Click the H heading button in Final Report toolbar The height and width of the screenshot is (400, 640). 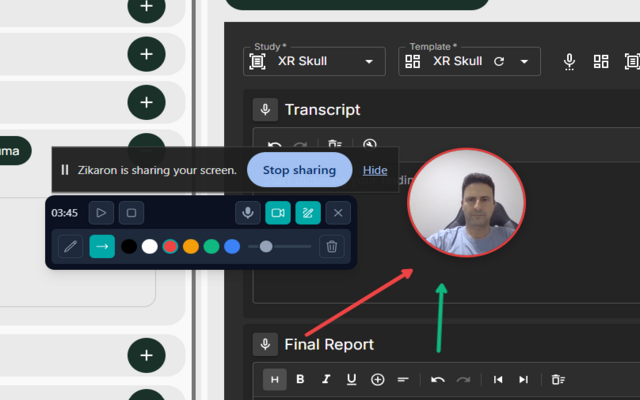pyautogui.click(x=275, y=380)
